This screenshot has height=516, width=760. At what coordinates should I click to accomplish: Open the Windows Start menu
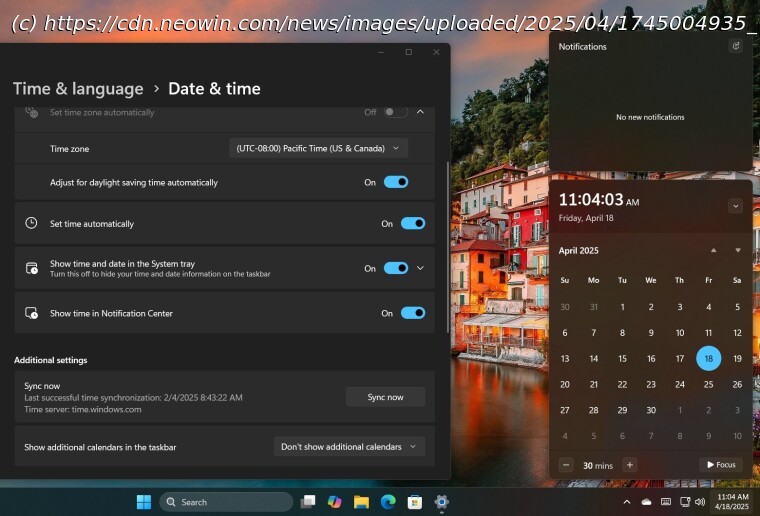coord(144,502)
